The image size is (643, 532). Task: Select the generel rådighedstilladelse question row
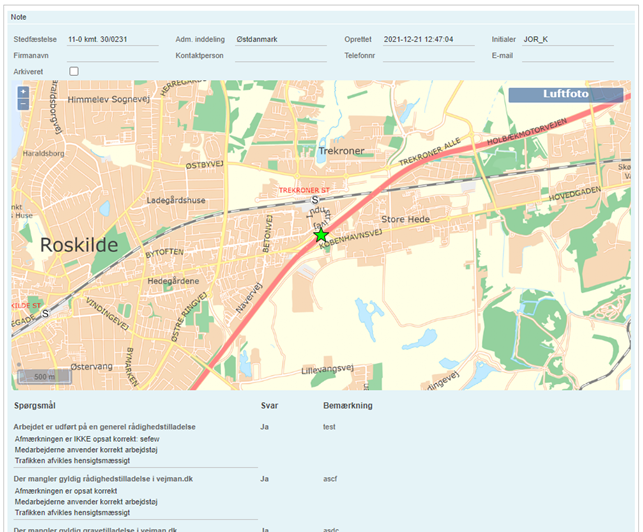point(105,426)
